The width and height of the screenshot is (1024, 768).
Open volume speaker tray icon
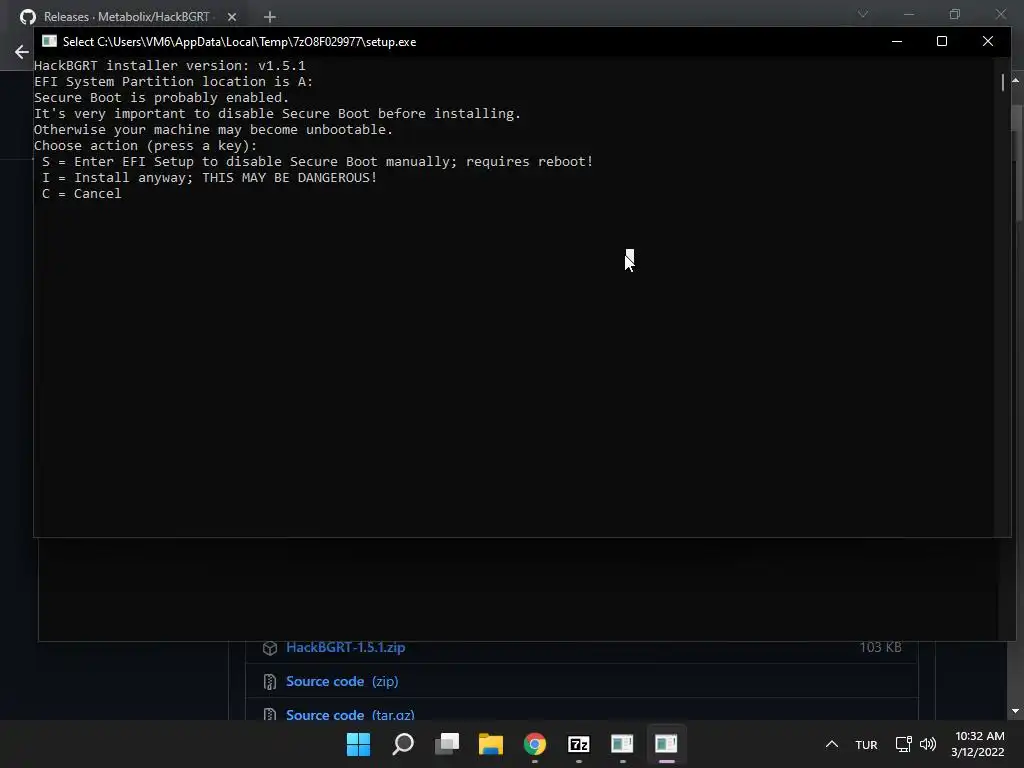(x=927, y=744)
